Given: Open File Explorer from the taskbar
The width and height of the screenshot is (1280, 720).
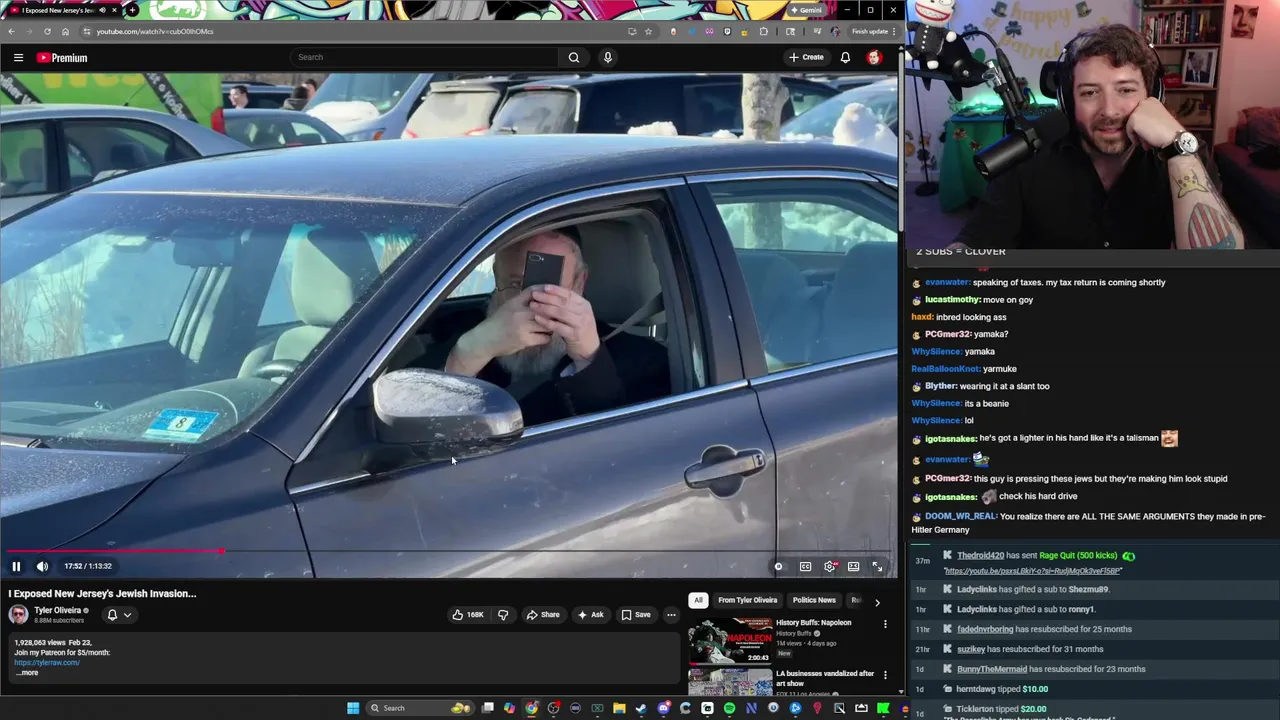Looking at the screenshot, I should pyautogui.click(x=619, y=708).
